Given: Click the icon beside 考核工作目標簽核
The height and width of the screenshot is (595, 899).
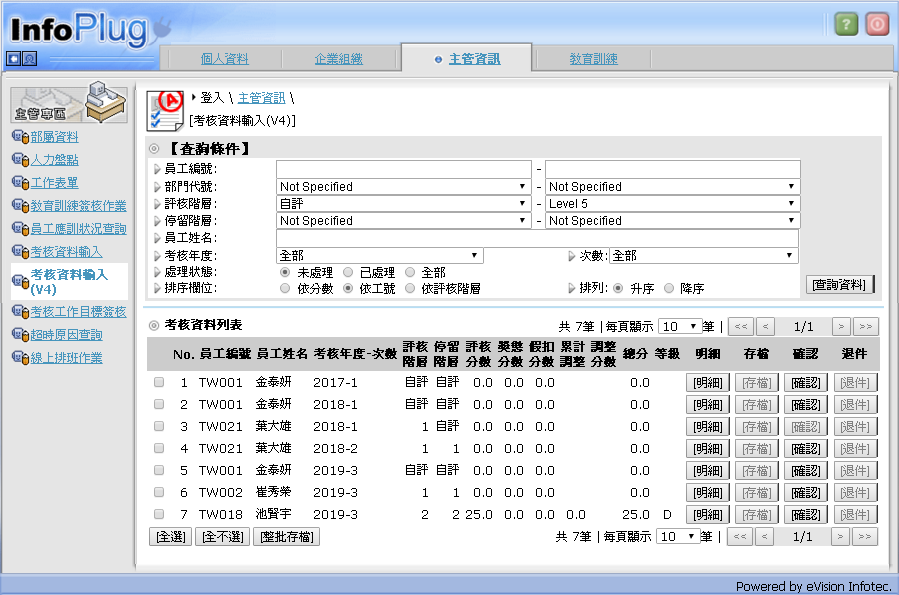Looking at the screenshot, I should coord(20,312).
